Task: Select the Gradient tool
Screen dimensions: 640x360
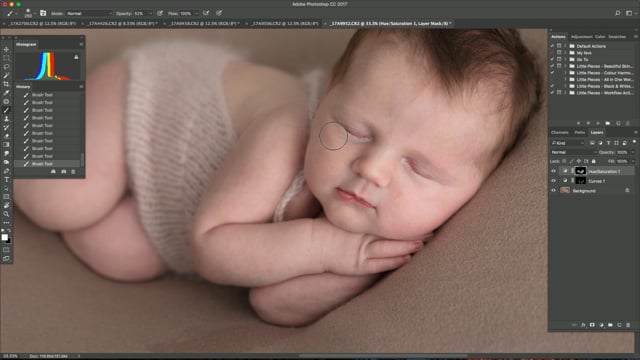Action: coord(6,144)
